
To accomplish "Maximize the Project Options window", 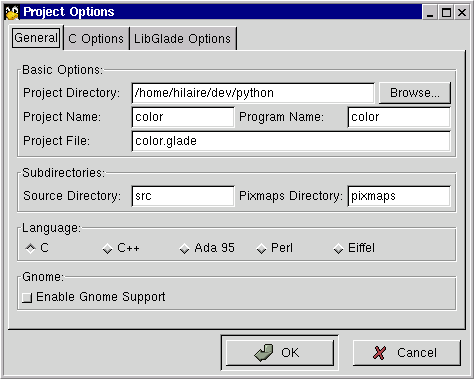I will pyautogui.click(x=446, y=13).
